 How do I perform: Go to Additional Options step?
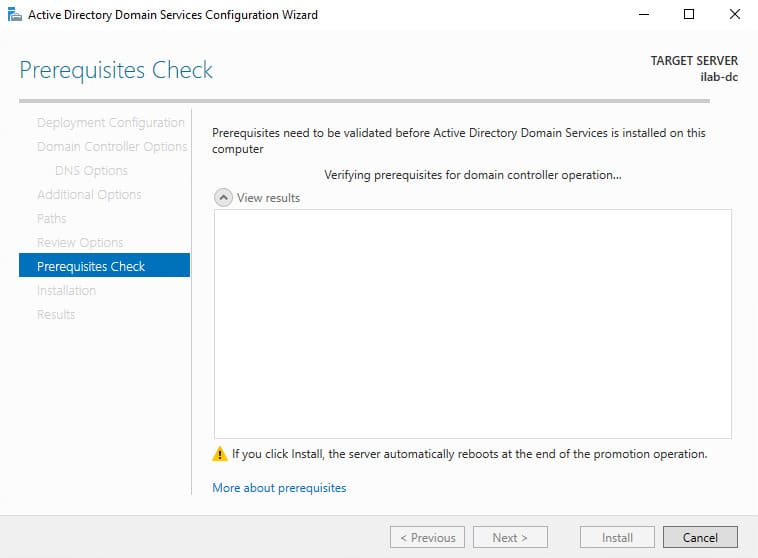(89, 195)
